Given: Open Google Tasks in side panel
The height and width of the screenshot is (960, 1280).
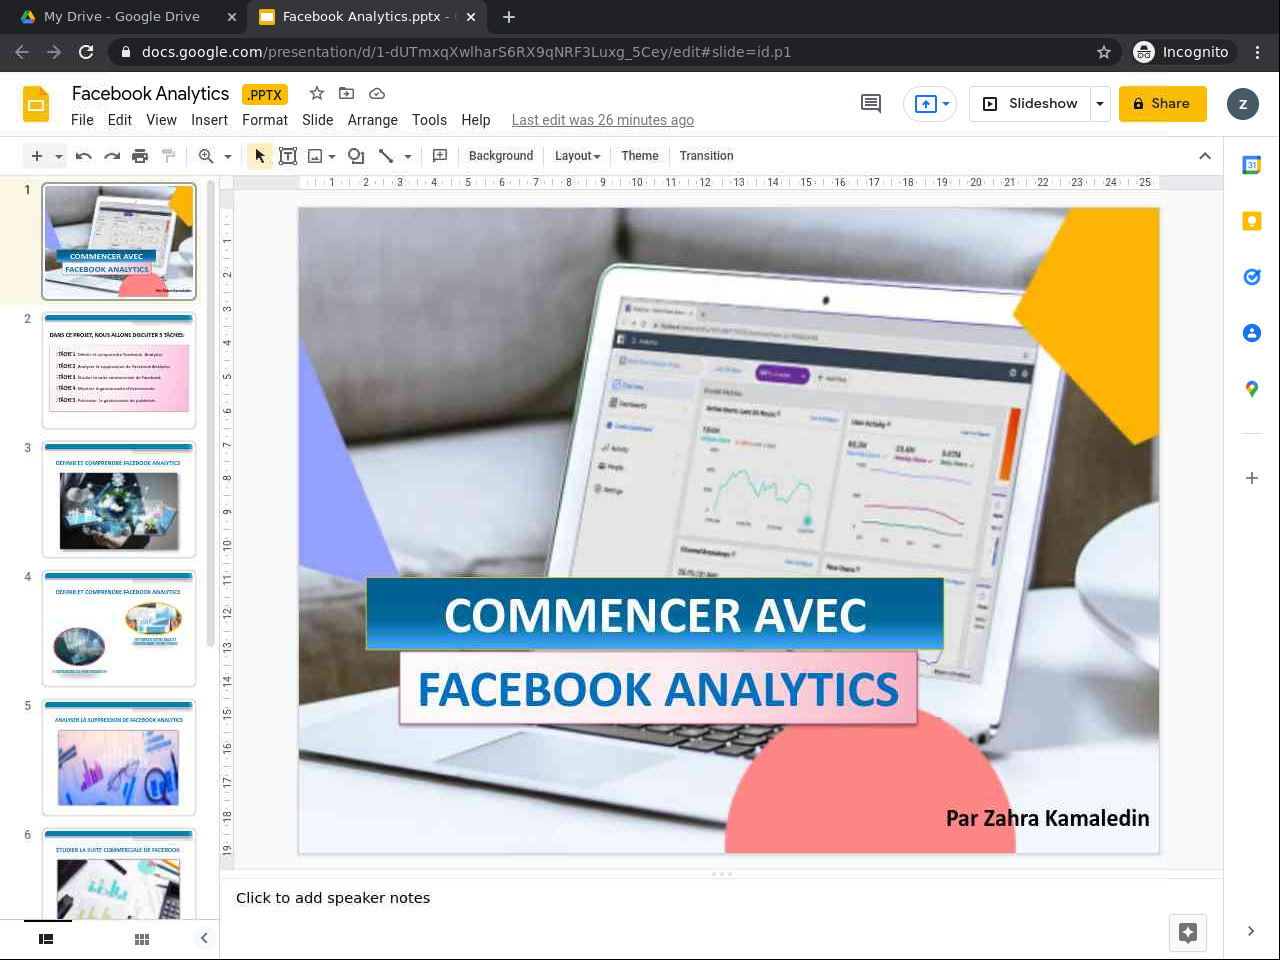Looking at the screenshot, I should point(1252,277).
